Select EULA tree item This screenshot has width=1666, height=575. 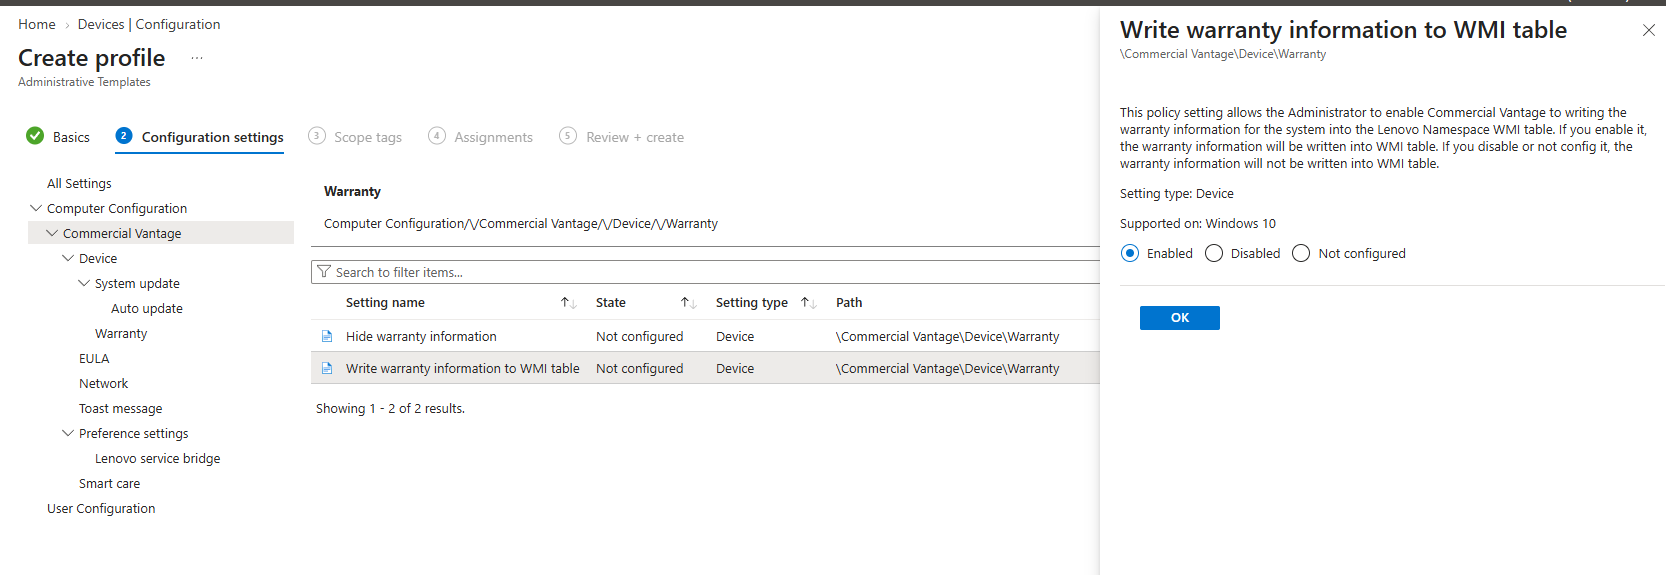(x=94, y=359)
